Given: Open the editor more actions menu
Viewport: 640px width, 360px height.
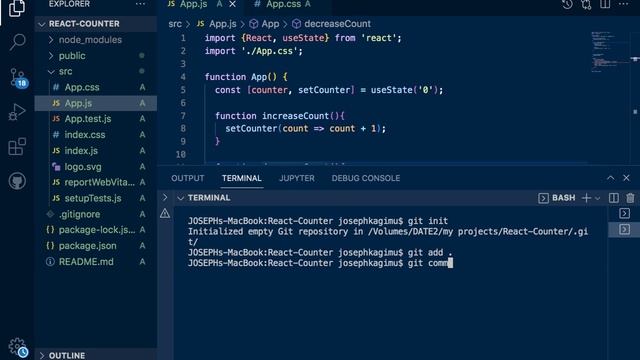Looking at the screenshot, I should coord(623,4).
